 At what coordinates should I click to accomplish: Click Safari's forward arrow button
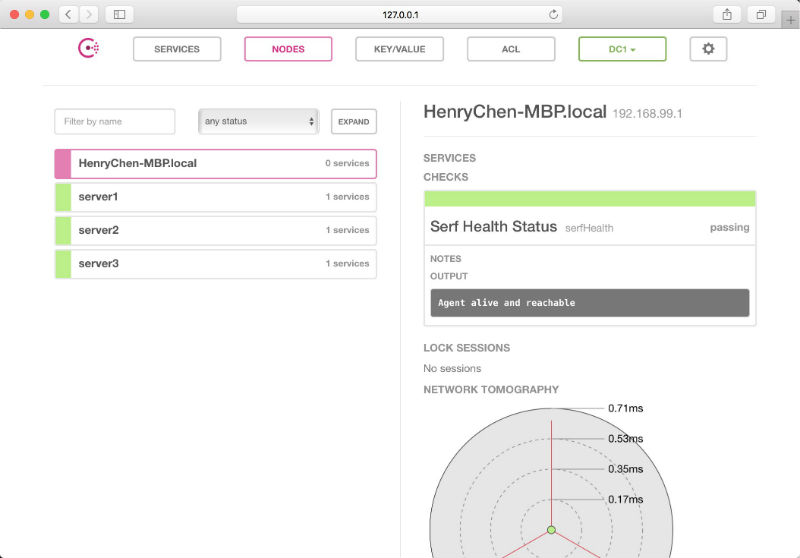point(89,14)
